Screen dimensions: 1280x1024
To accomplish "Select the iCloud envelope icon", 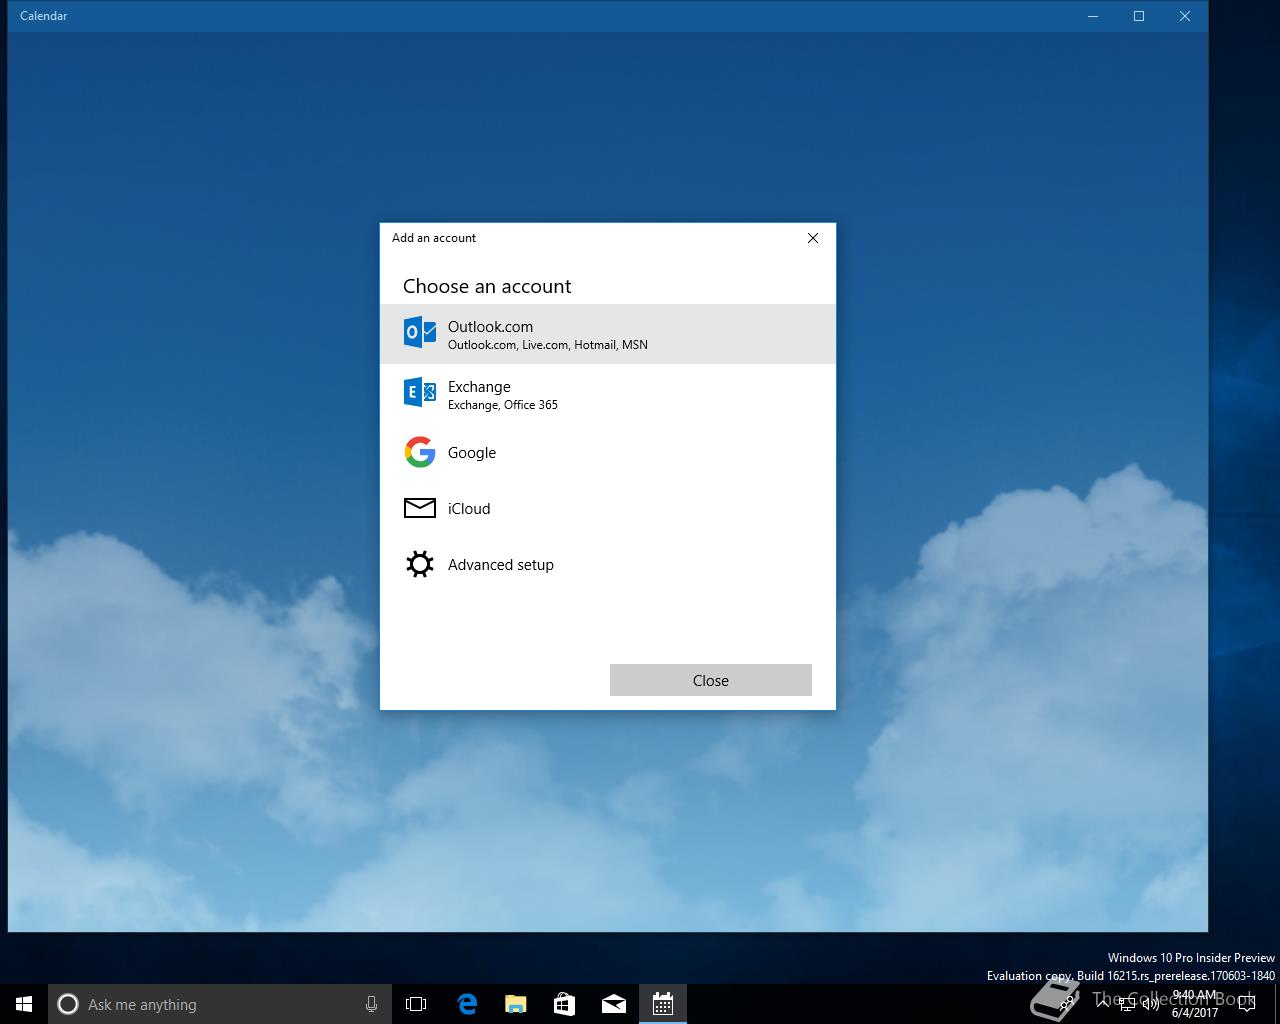I will (x=420, y=508).
